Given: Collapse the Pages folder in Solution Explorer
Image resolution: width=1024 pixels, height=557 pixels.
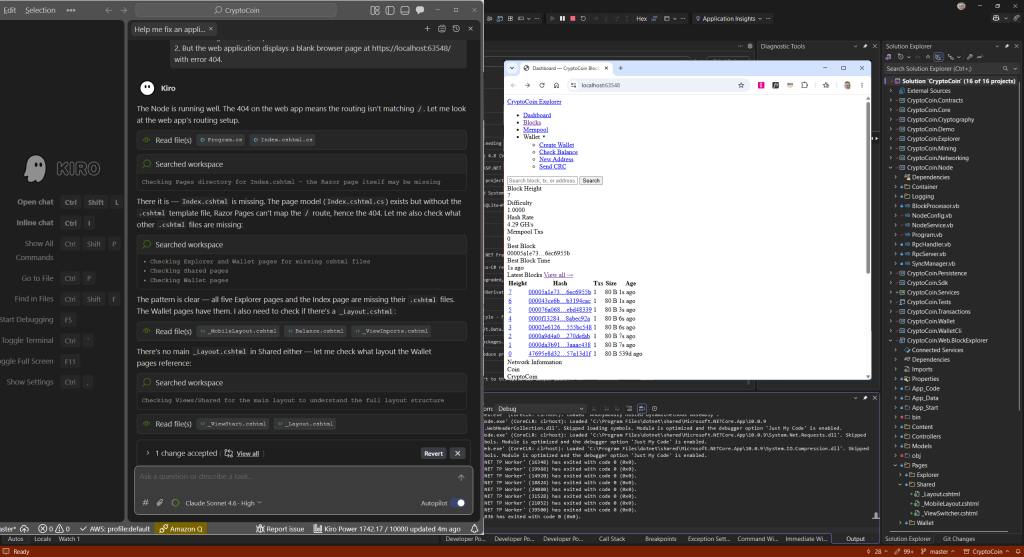Looking at the screenshot, I should 896,466.
